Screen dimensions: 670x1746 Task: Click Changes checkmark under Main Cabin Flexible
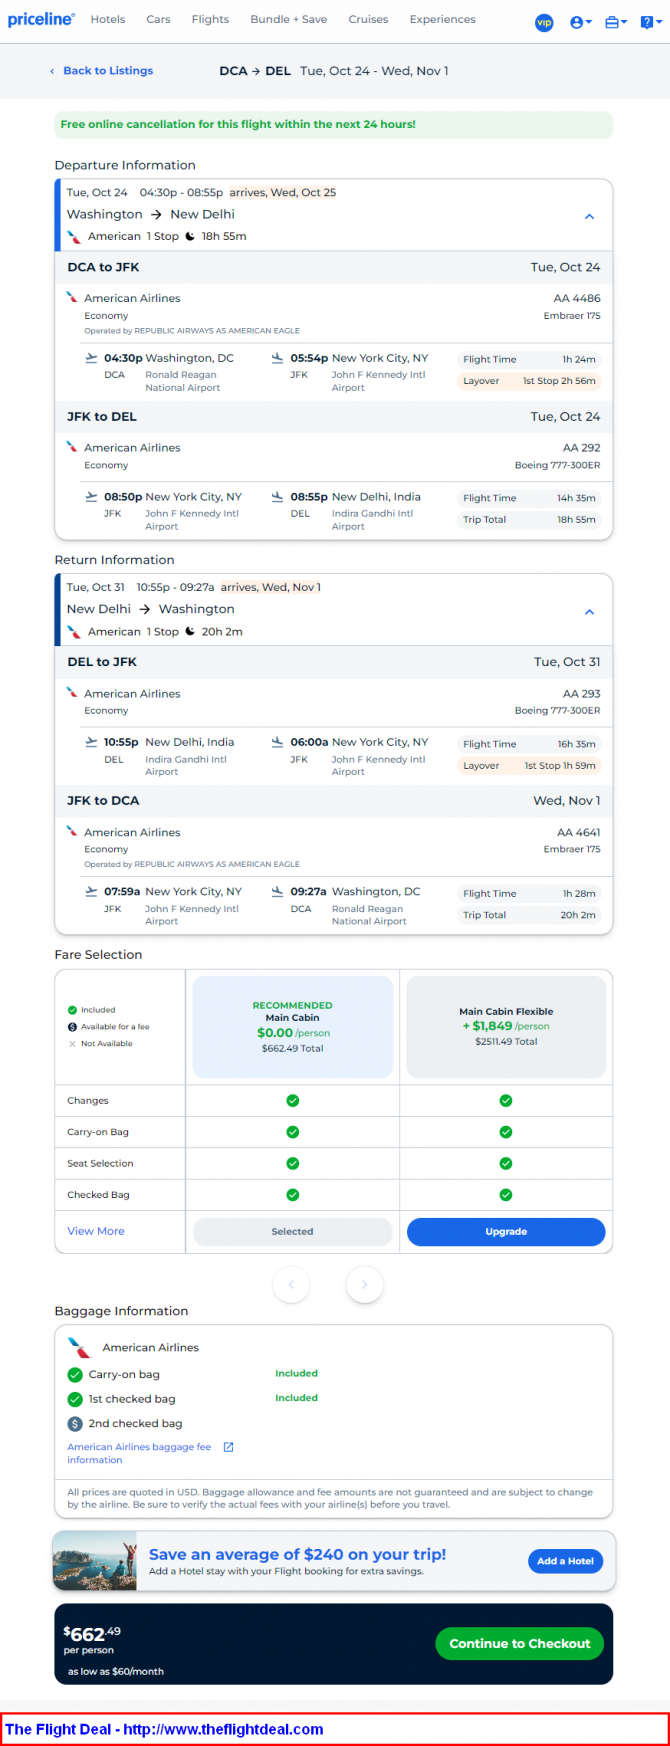[506, 1101]
